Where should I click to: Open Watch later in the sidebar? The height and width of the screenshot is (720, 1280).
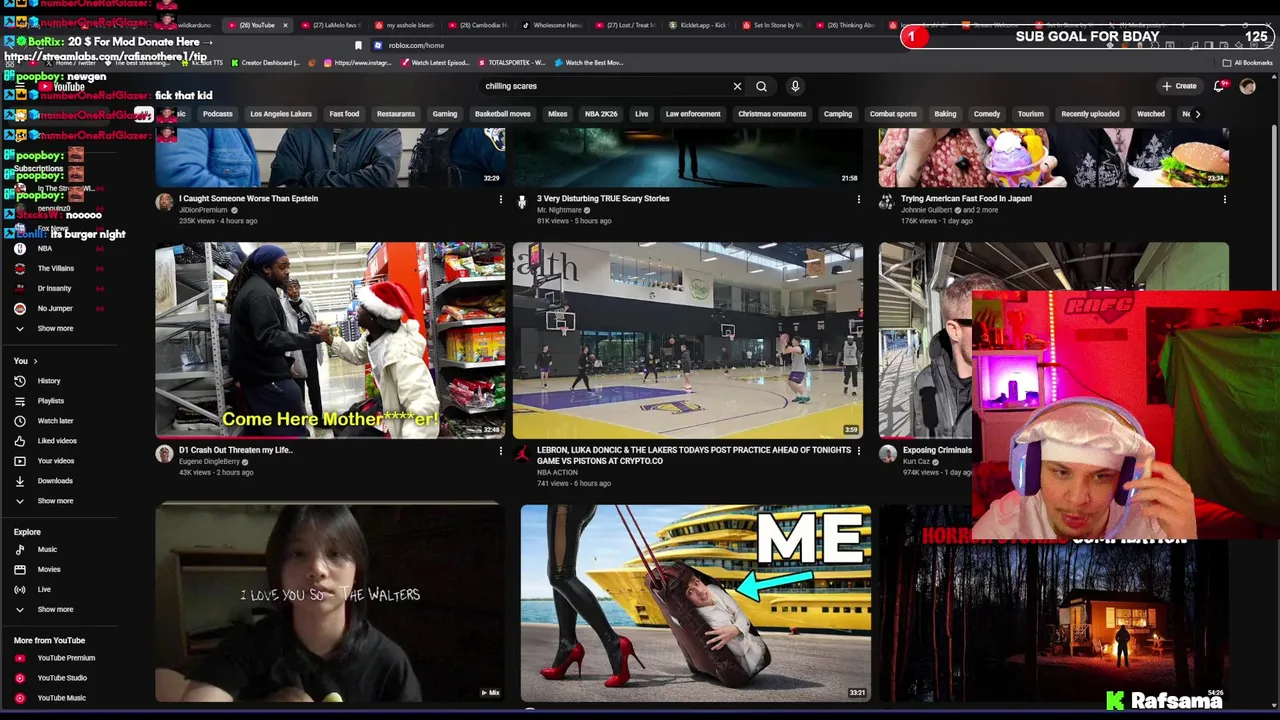(x=55, y=421)
